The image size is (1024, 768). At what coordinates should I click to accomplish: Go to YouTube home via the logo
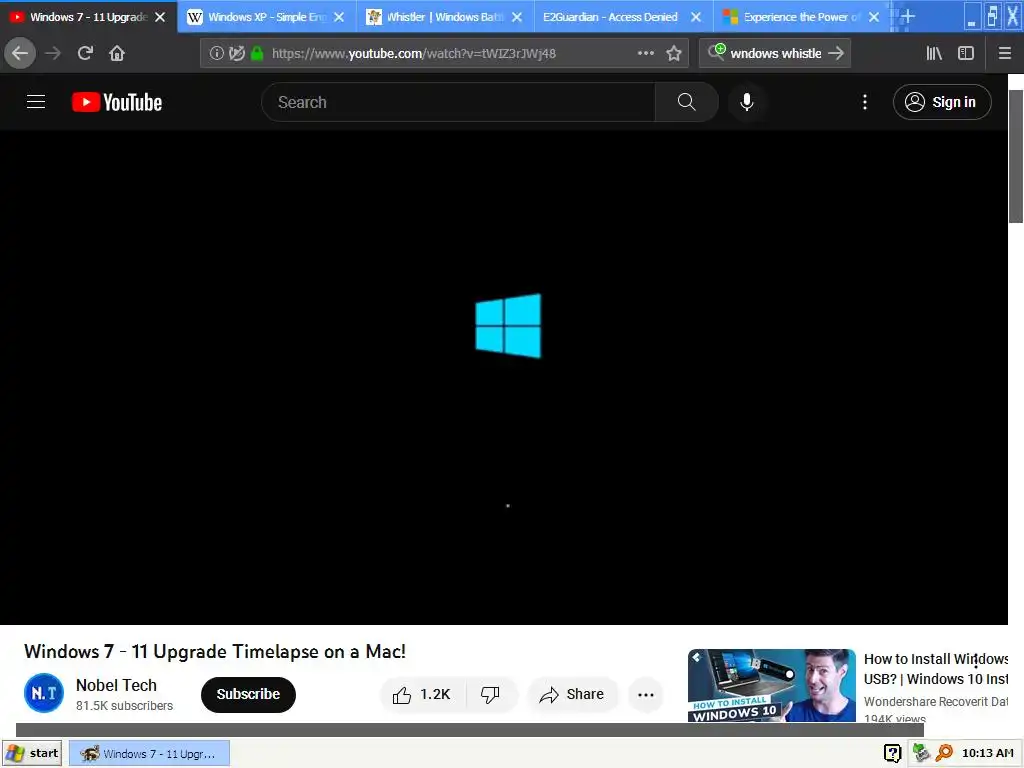click(x=117, y=103)
